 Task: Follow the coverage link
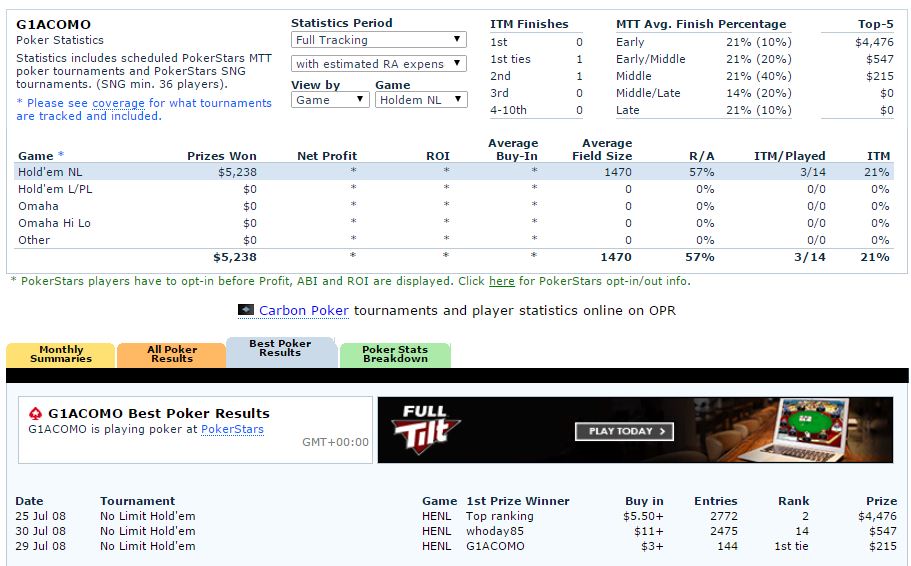[118, 103]
